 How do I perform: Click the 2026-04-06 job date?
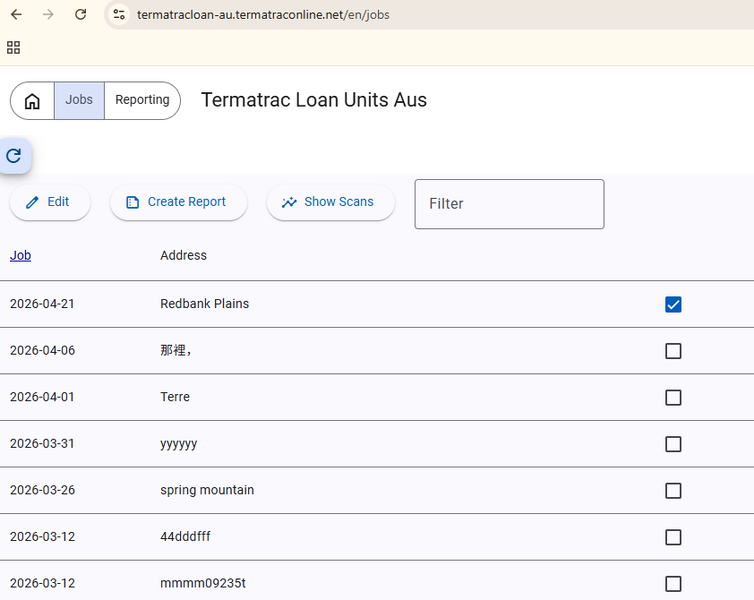coord(42,350)
